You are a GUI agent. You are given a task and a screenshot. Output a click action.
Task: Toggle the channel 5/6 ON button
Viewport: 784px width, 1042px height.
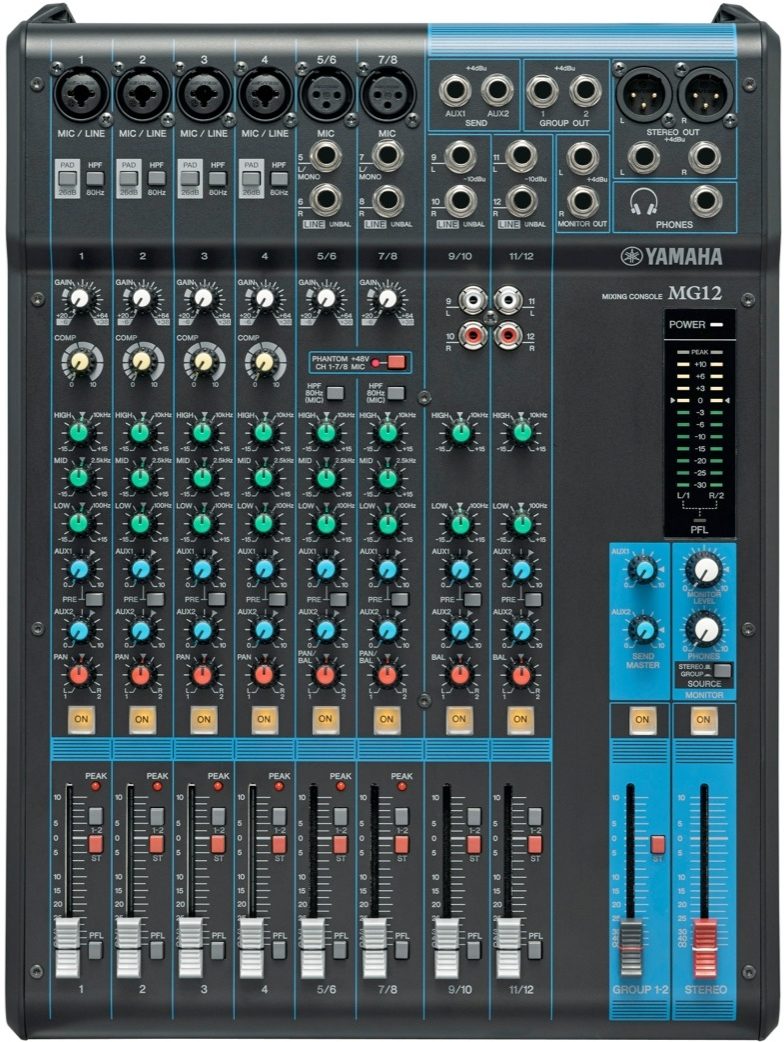(326, 719)
